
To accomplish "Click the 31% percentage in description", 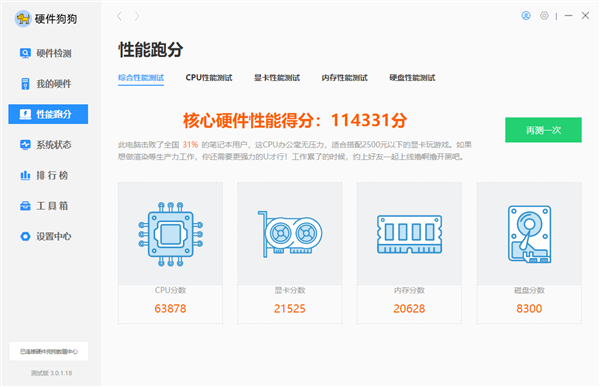I will click(x=190, y=145).
